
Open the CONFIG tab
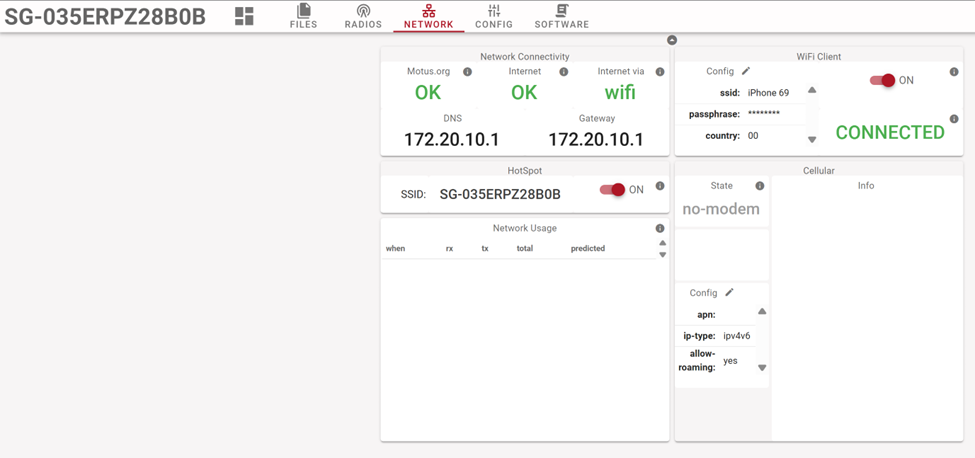(x=493, y=16)
